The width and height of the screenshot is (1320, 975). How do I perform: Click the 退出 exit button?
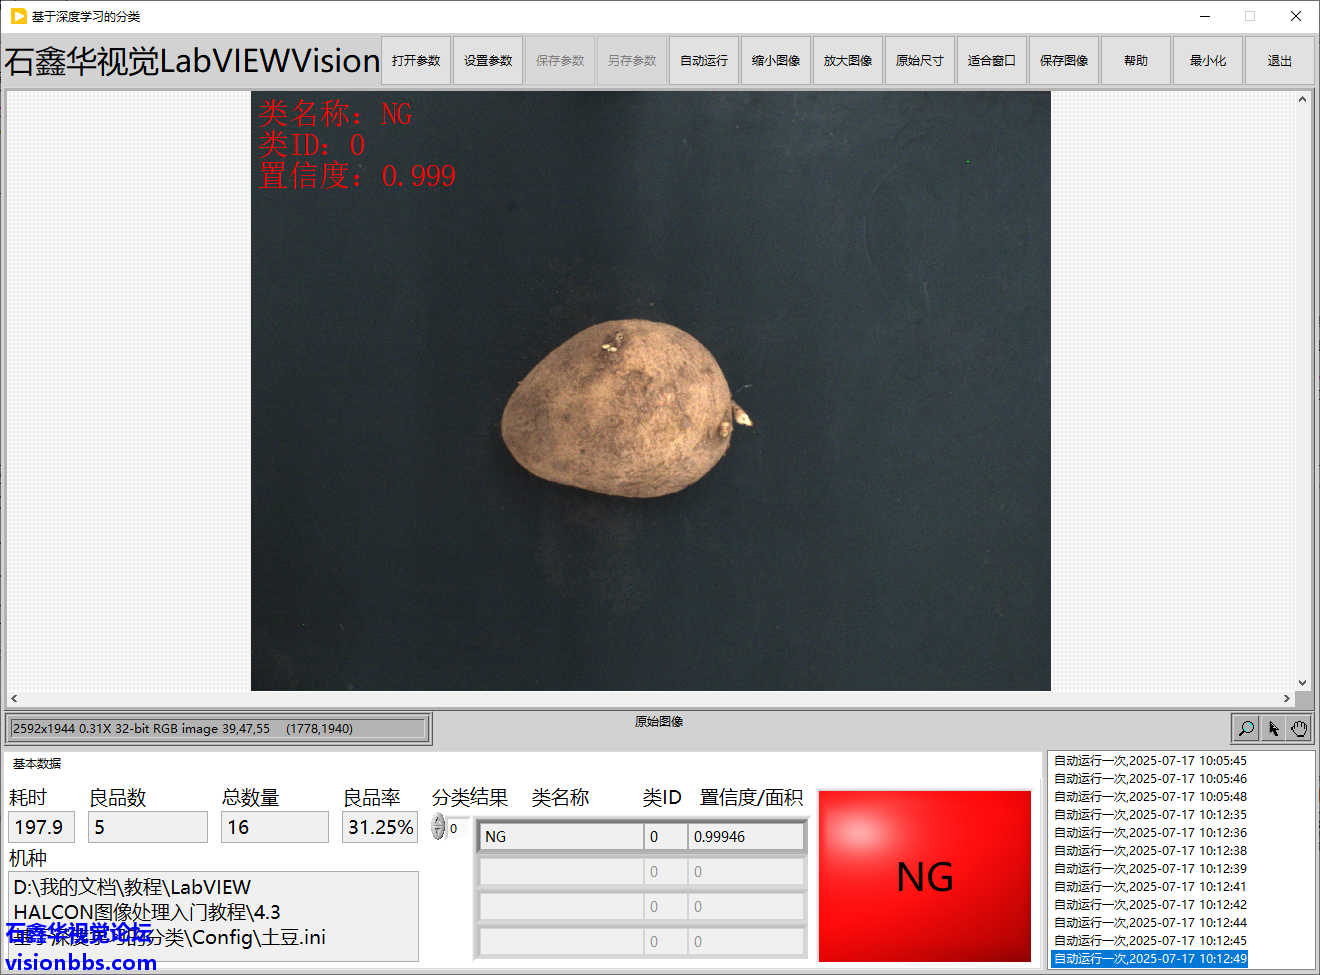point(1280,61)
